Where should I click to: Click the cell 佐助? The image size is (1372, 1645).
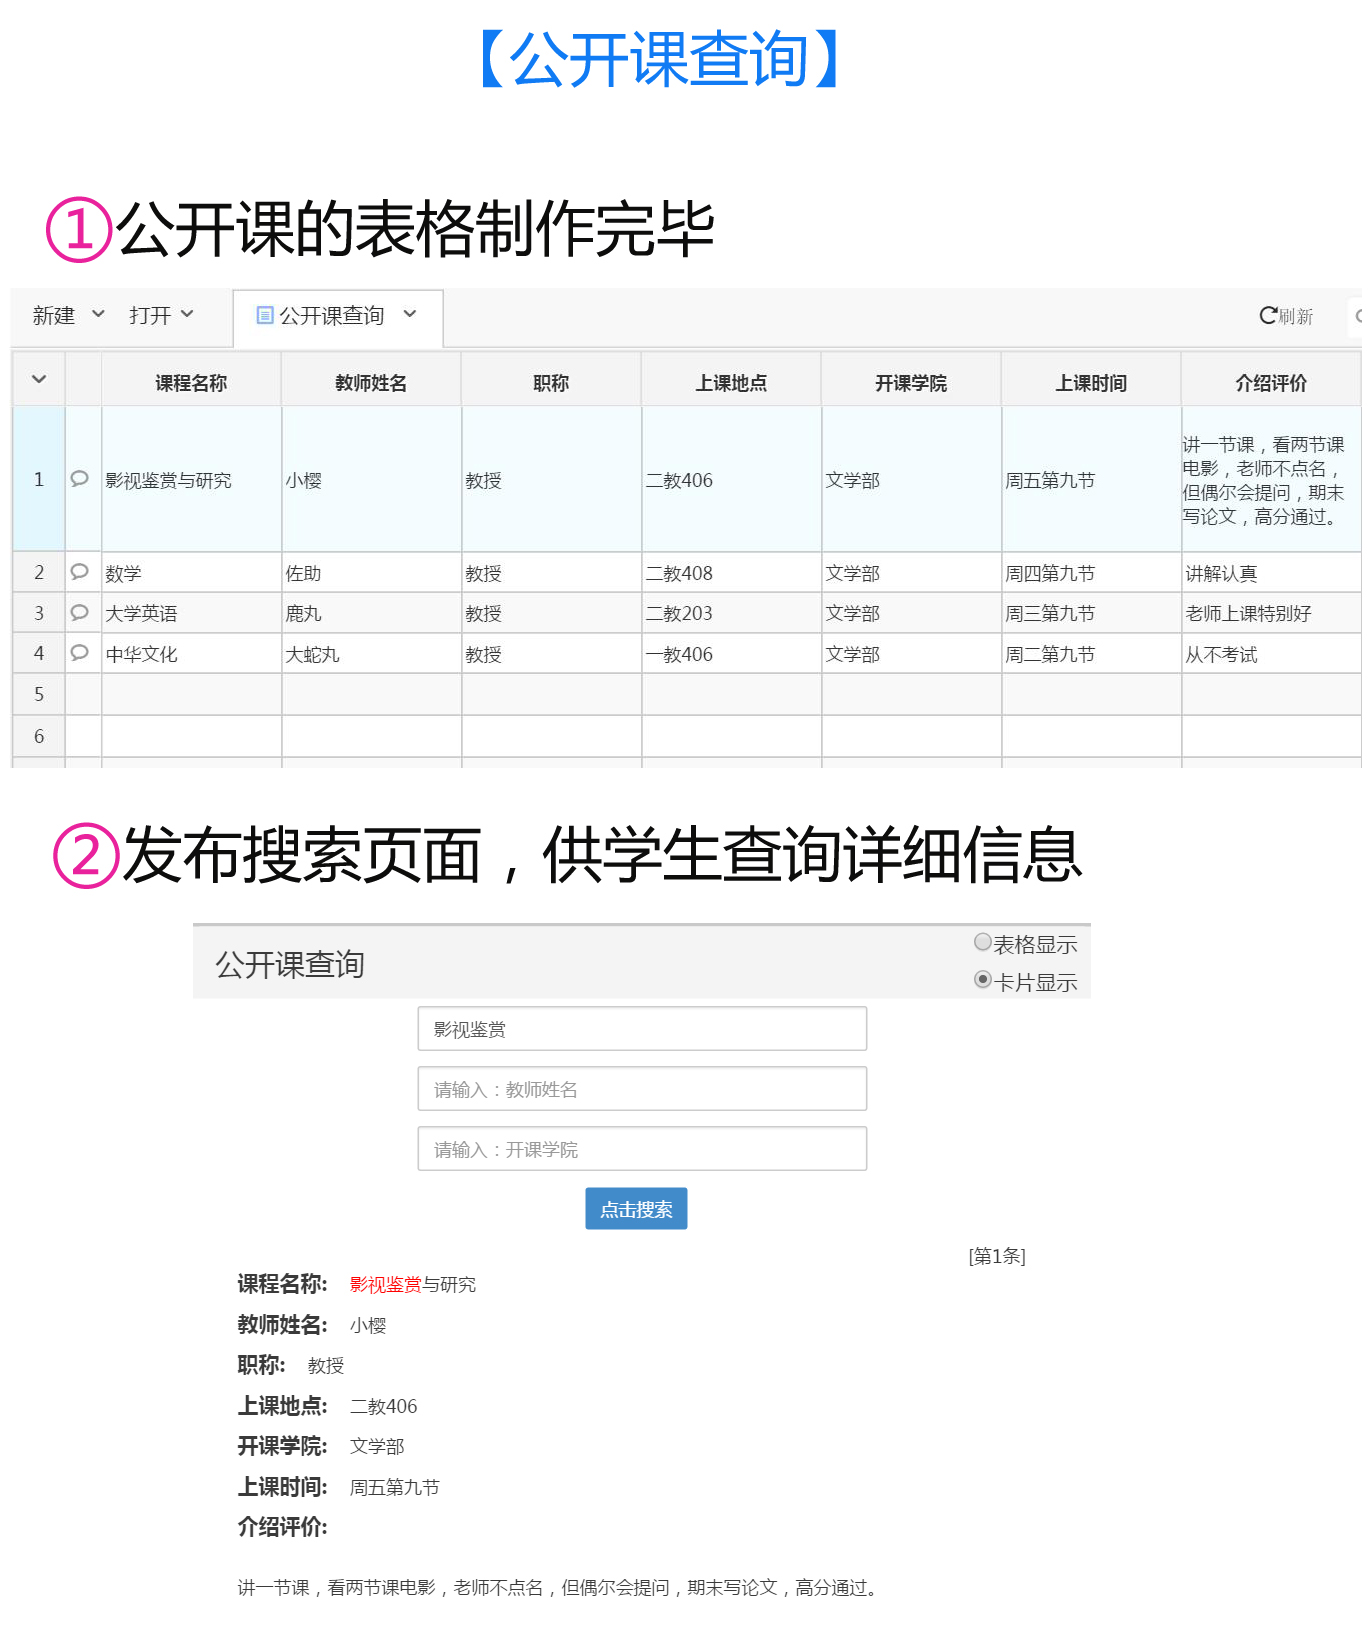pos(371,572)
